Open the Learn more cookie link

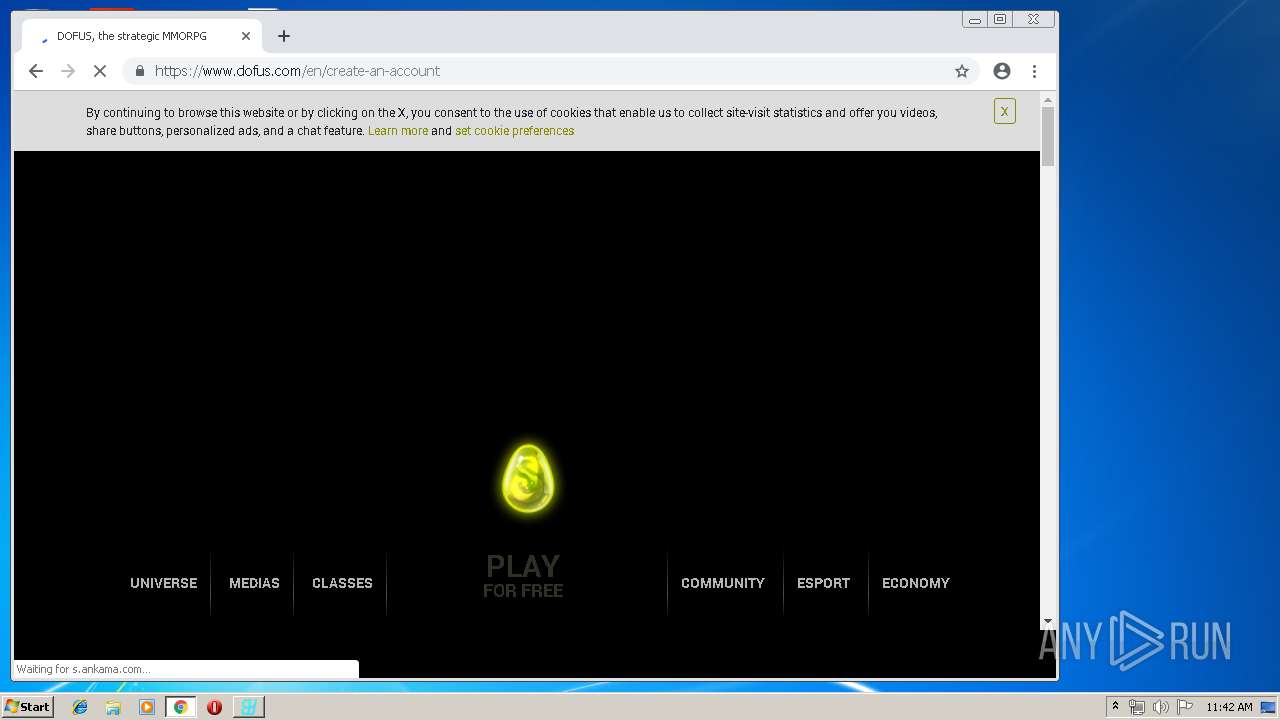(398, 131)
